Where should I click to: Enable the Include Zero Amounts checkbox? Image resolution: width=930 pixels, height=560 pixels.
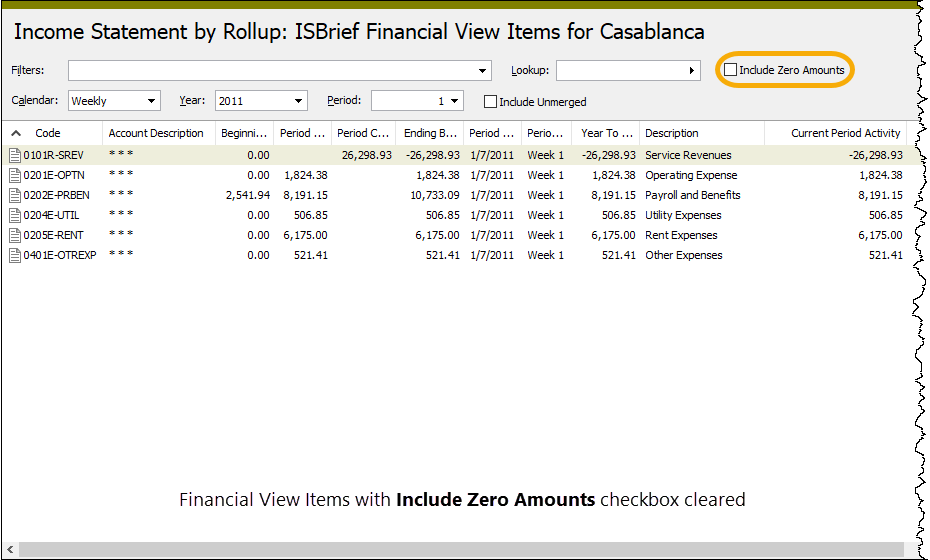[x=731, y=70]
